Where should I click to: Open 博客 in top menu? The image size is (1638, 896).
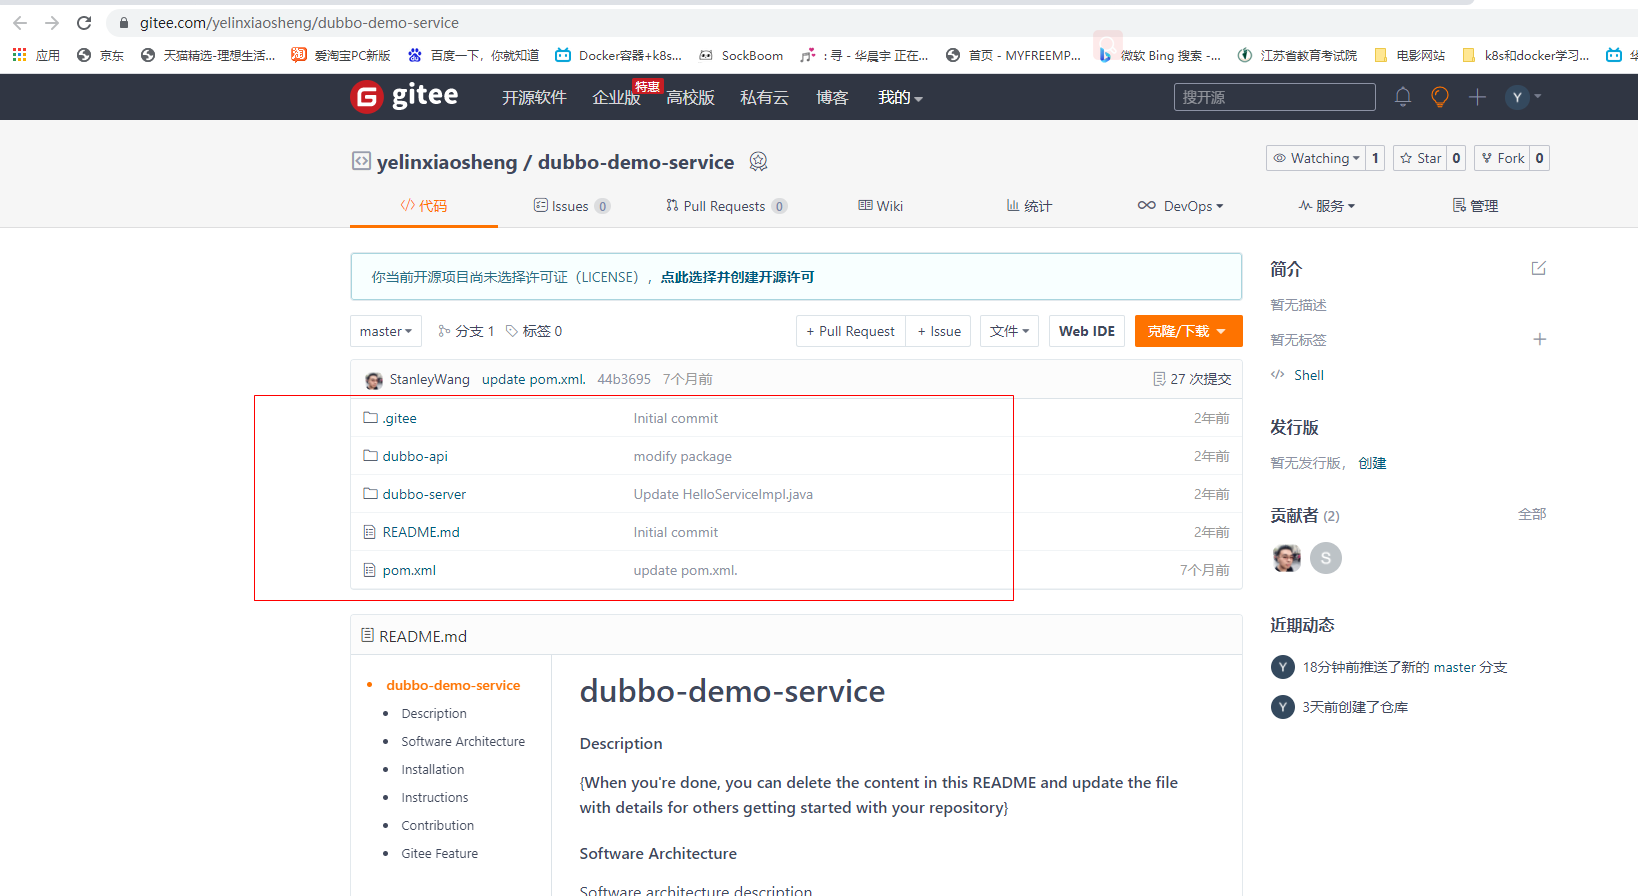tap(832, 97)
